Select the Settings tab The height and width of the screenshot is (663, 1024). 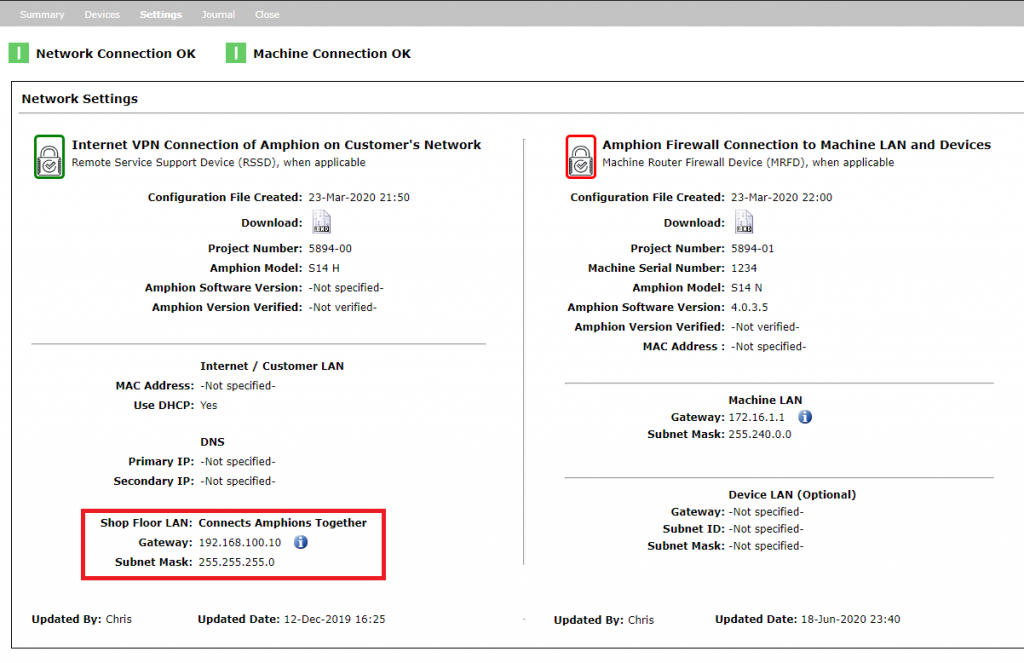coord(161,14)
